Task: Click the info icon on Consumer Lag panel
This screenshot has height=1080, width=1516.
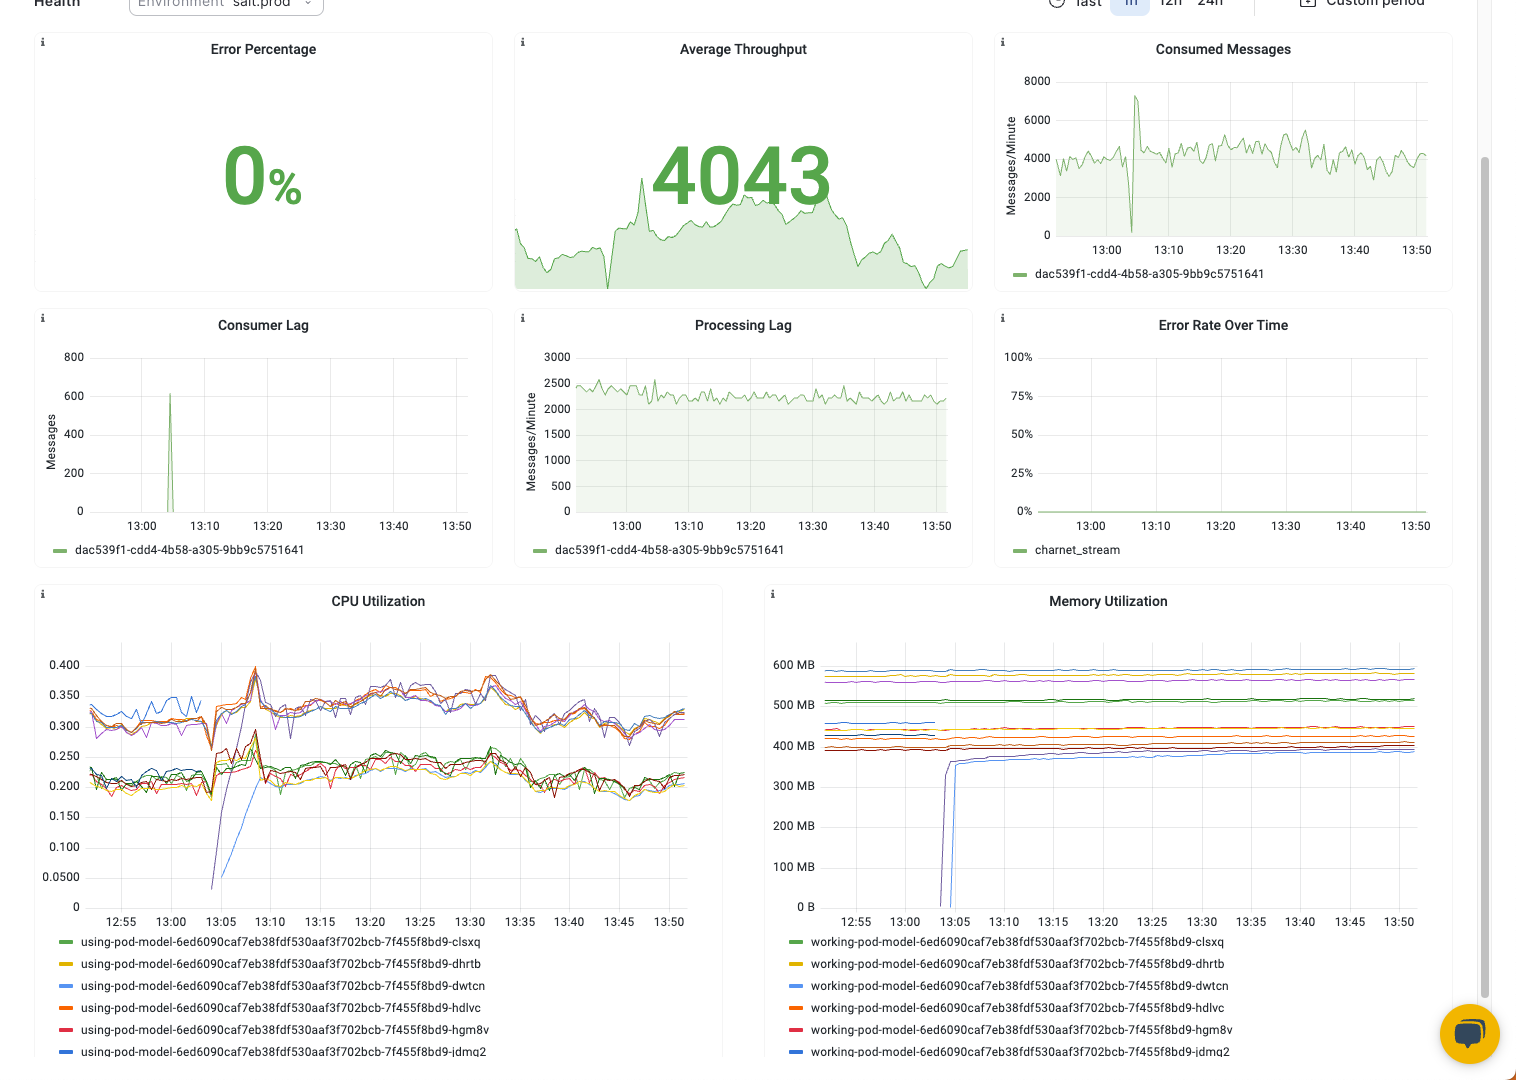Action: tap(42, 318)
